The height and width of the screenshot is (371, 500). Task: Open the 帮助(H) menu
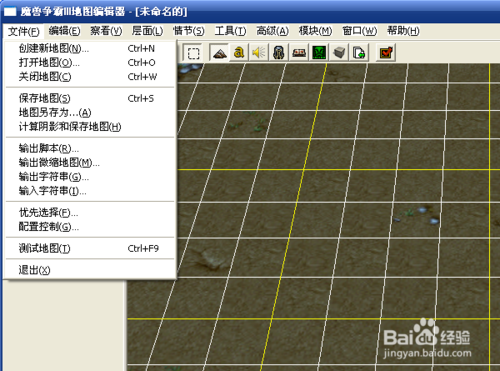[403, 31]
